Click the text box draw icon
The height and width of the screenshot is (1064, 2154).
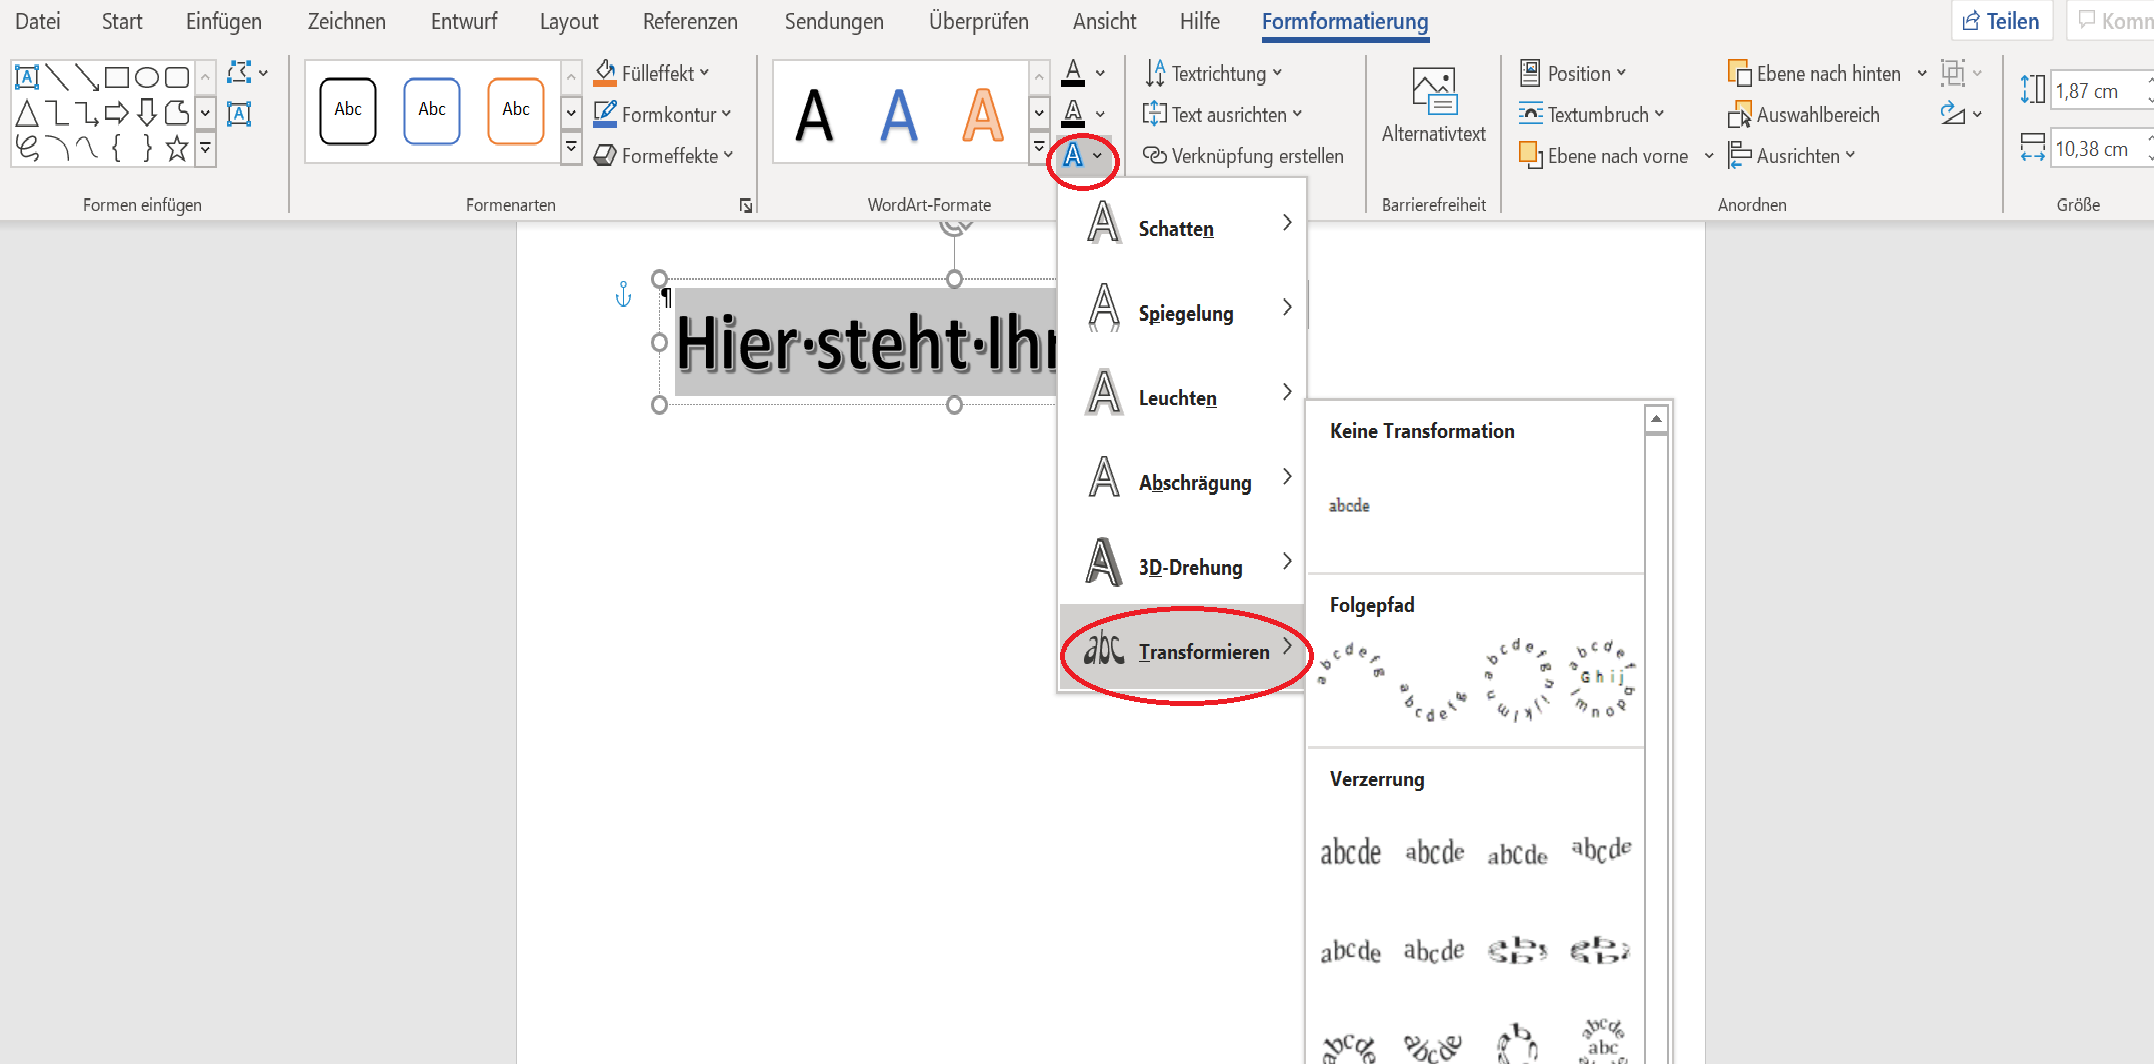click(27, 77)
